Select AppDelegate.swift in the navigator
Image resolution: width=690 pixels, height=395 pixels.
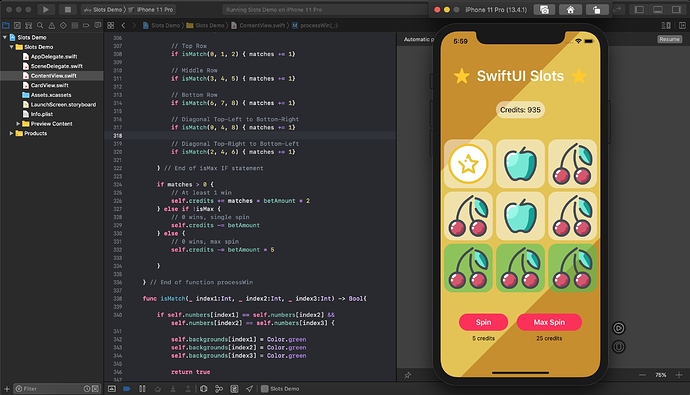click(54, 57)
